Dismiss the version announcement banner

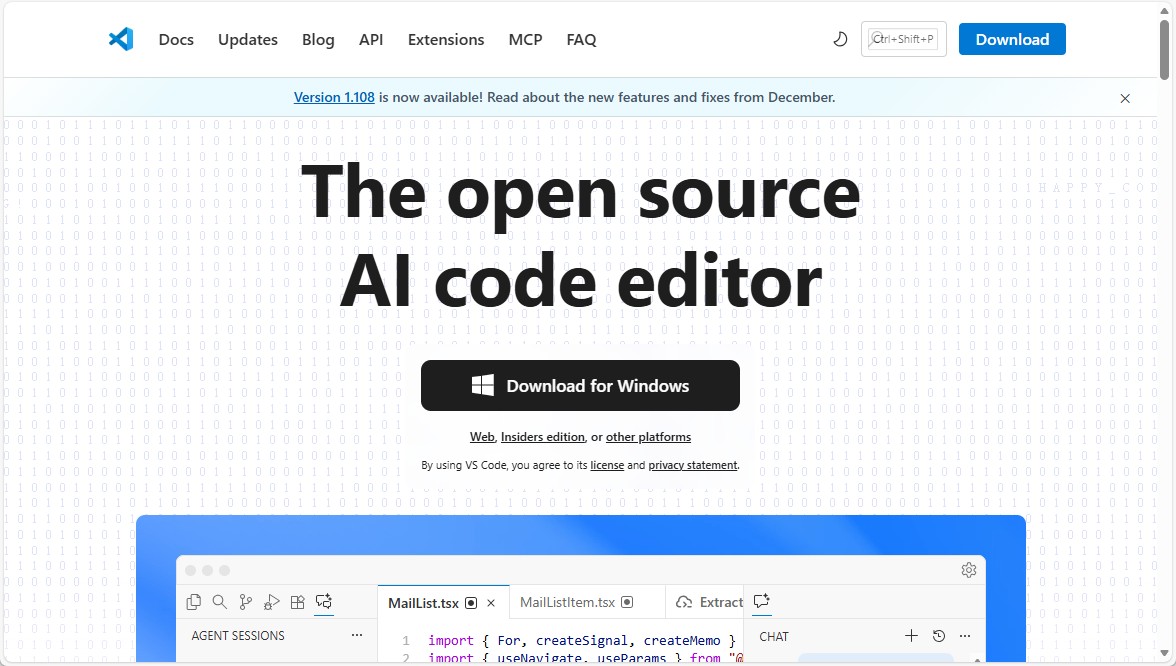pyautogui.click(x=1125, y=98)
